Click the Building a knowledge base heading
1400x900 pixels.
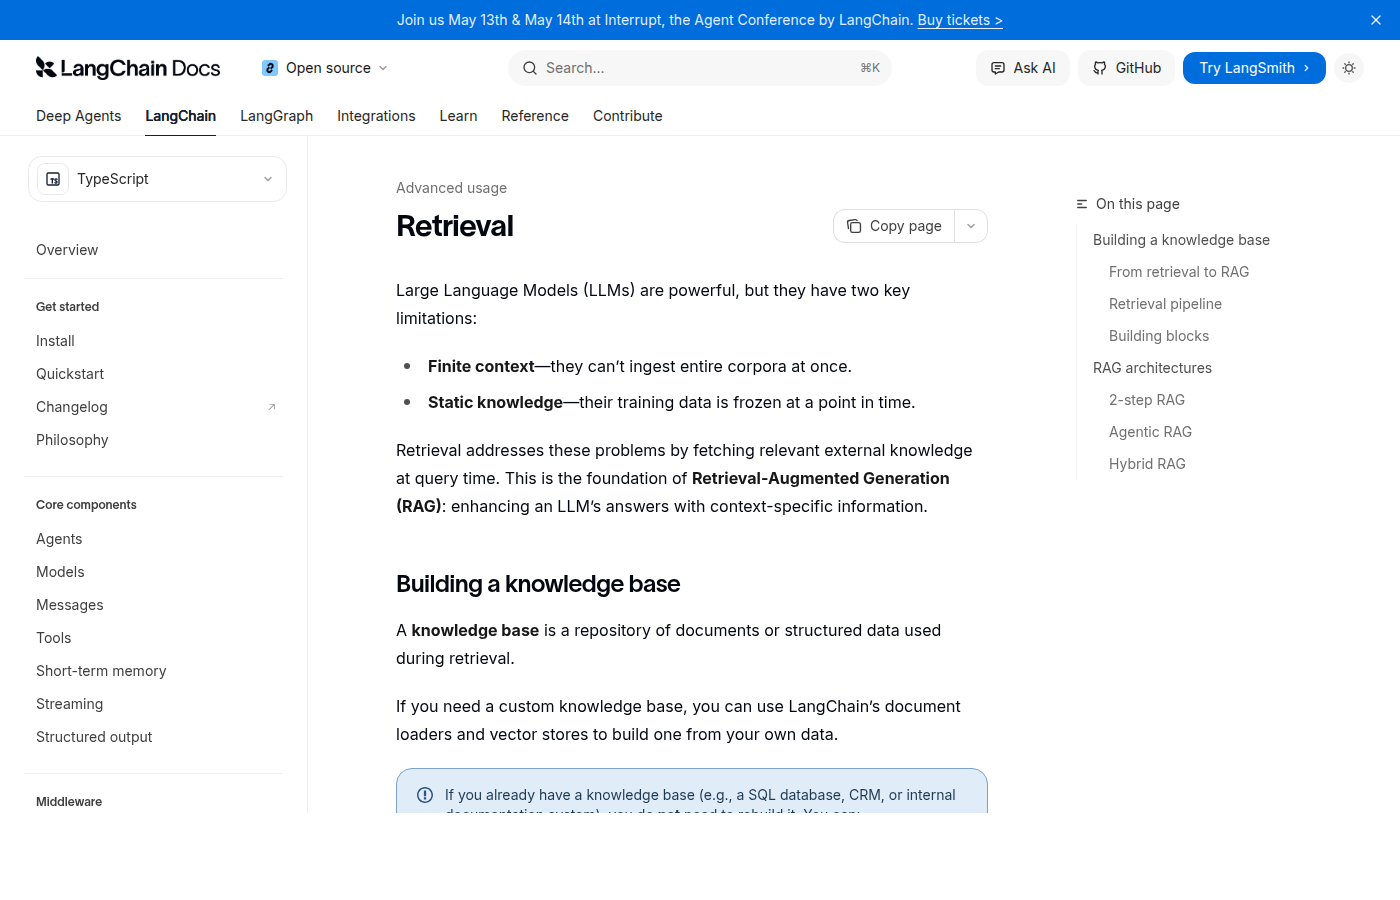click(x=538, y=584)
